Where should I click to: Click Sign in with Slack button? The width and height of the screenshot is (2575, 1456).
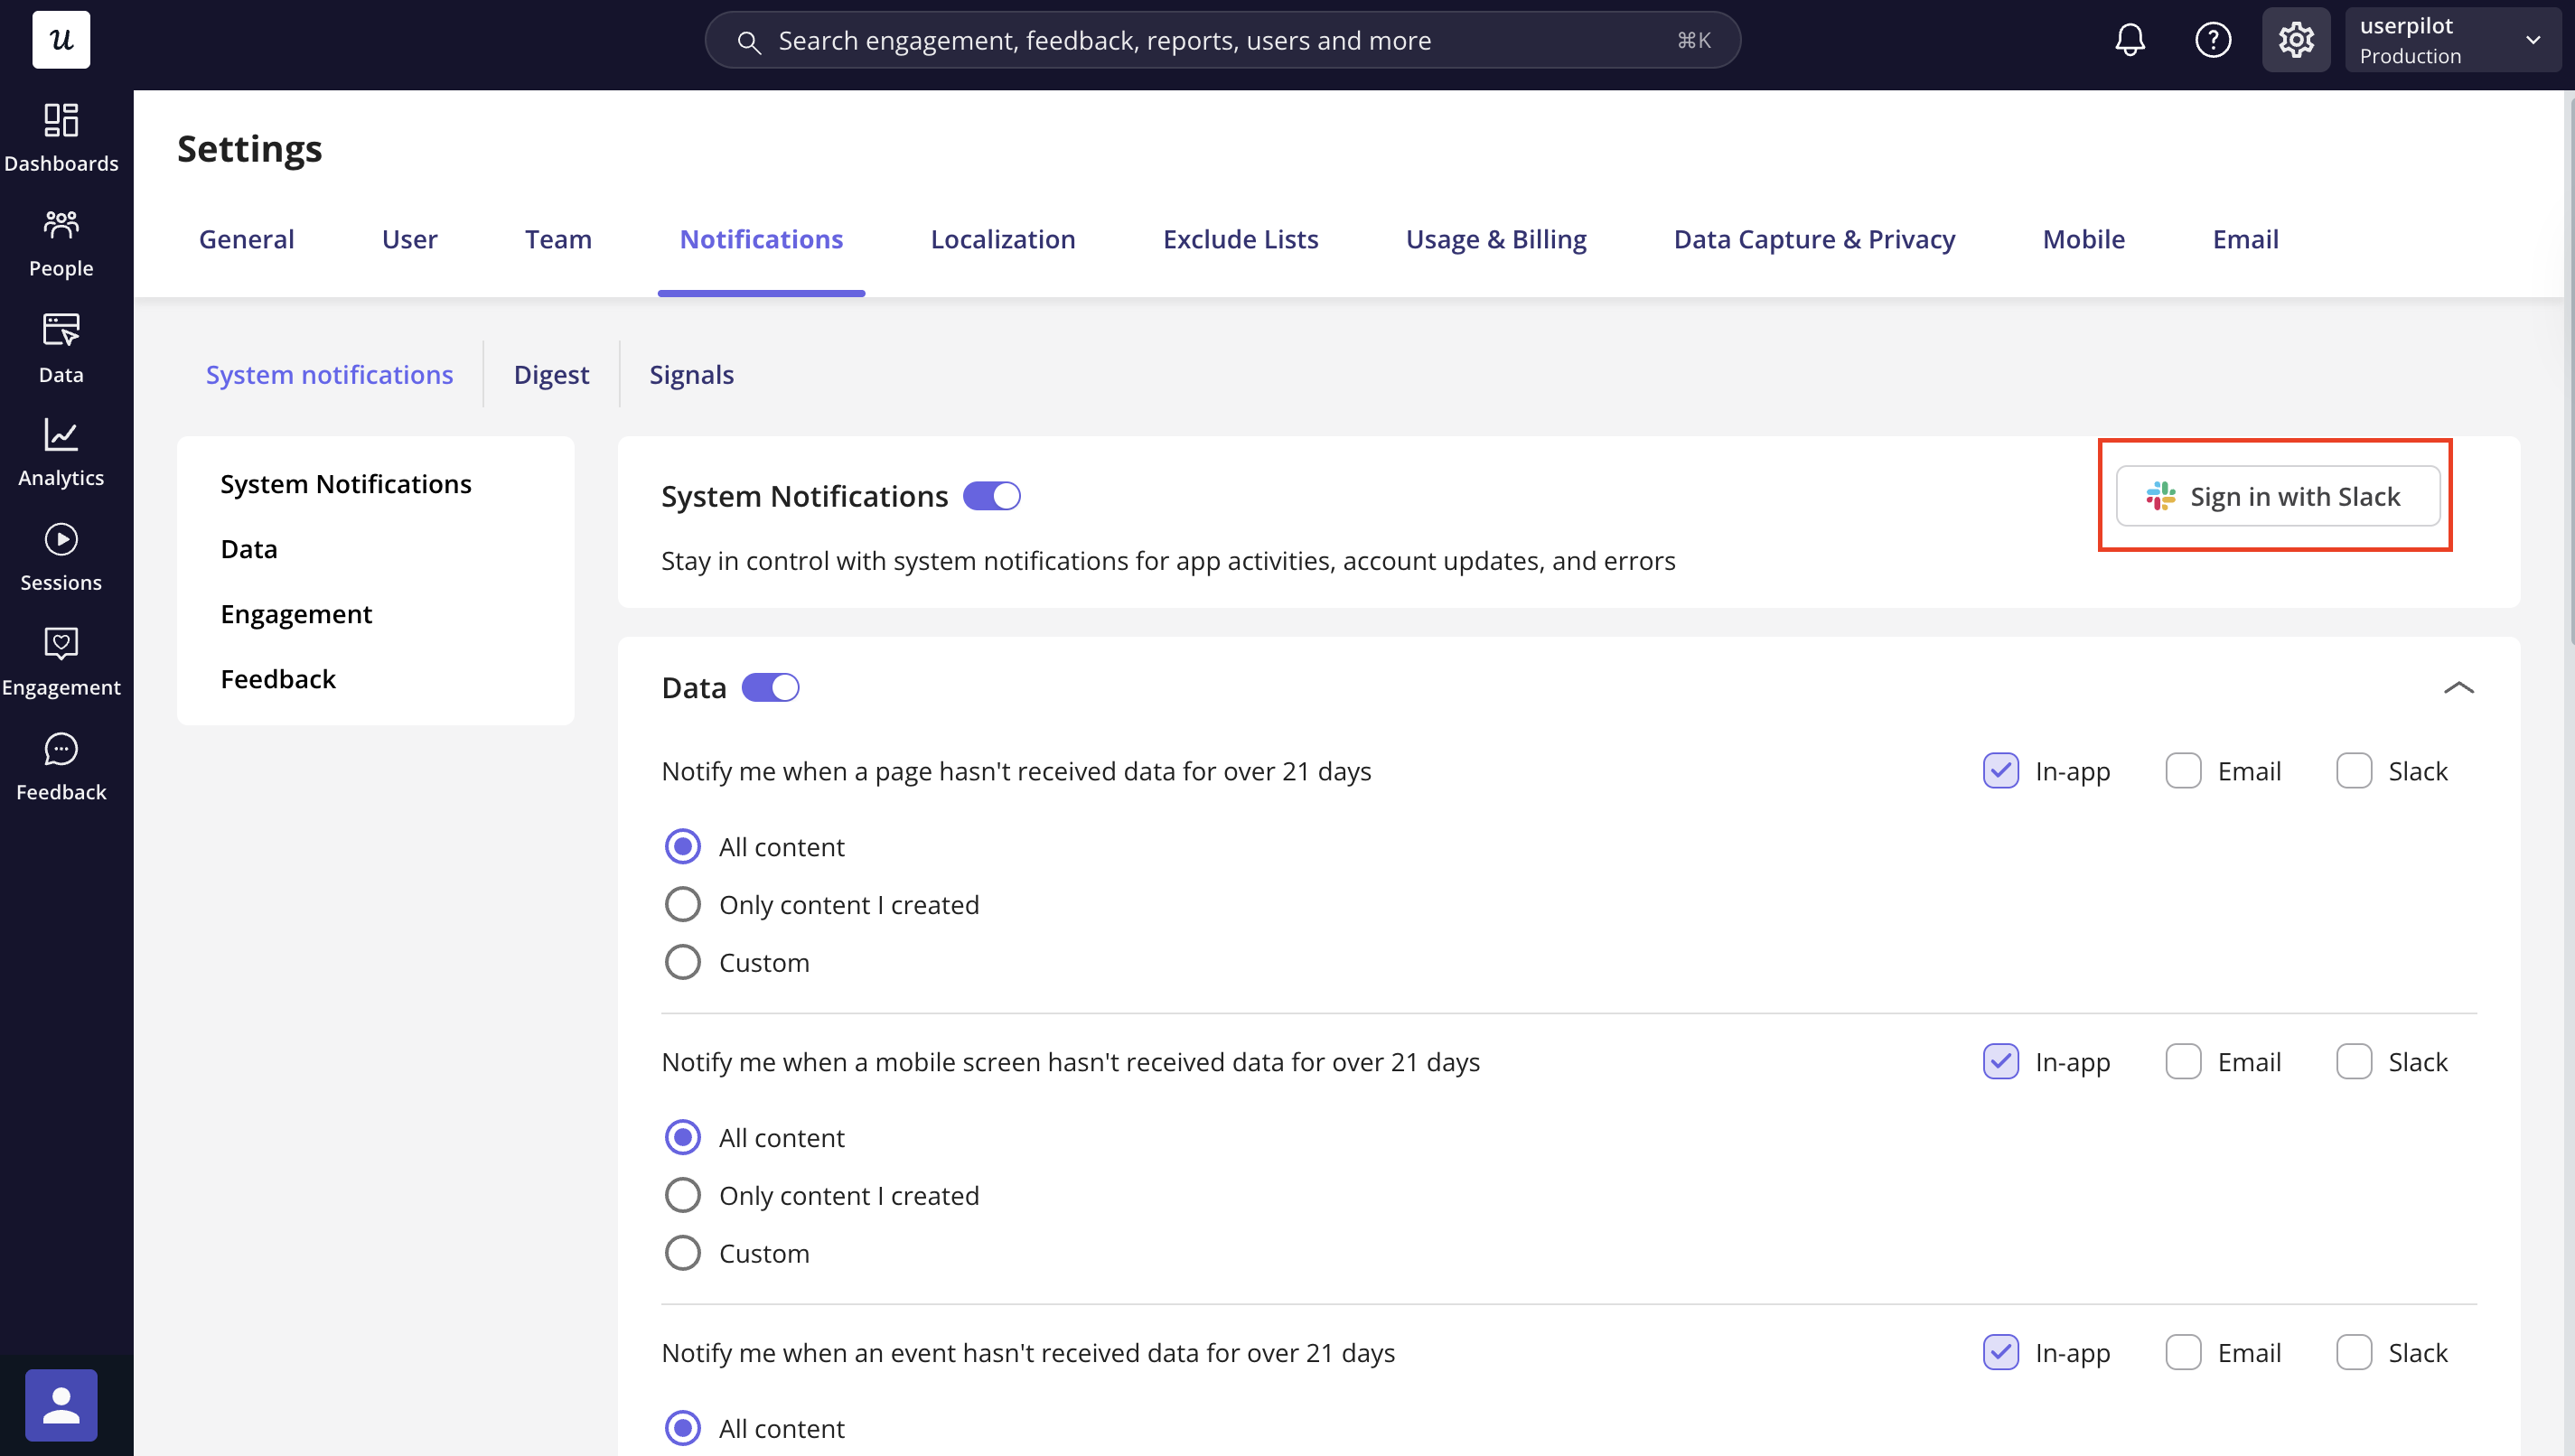click(2277, 496)
